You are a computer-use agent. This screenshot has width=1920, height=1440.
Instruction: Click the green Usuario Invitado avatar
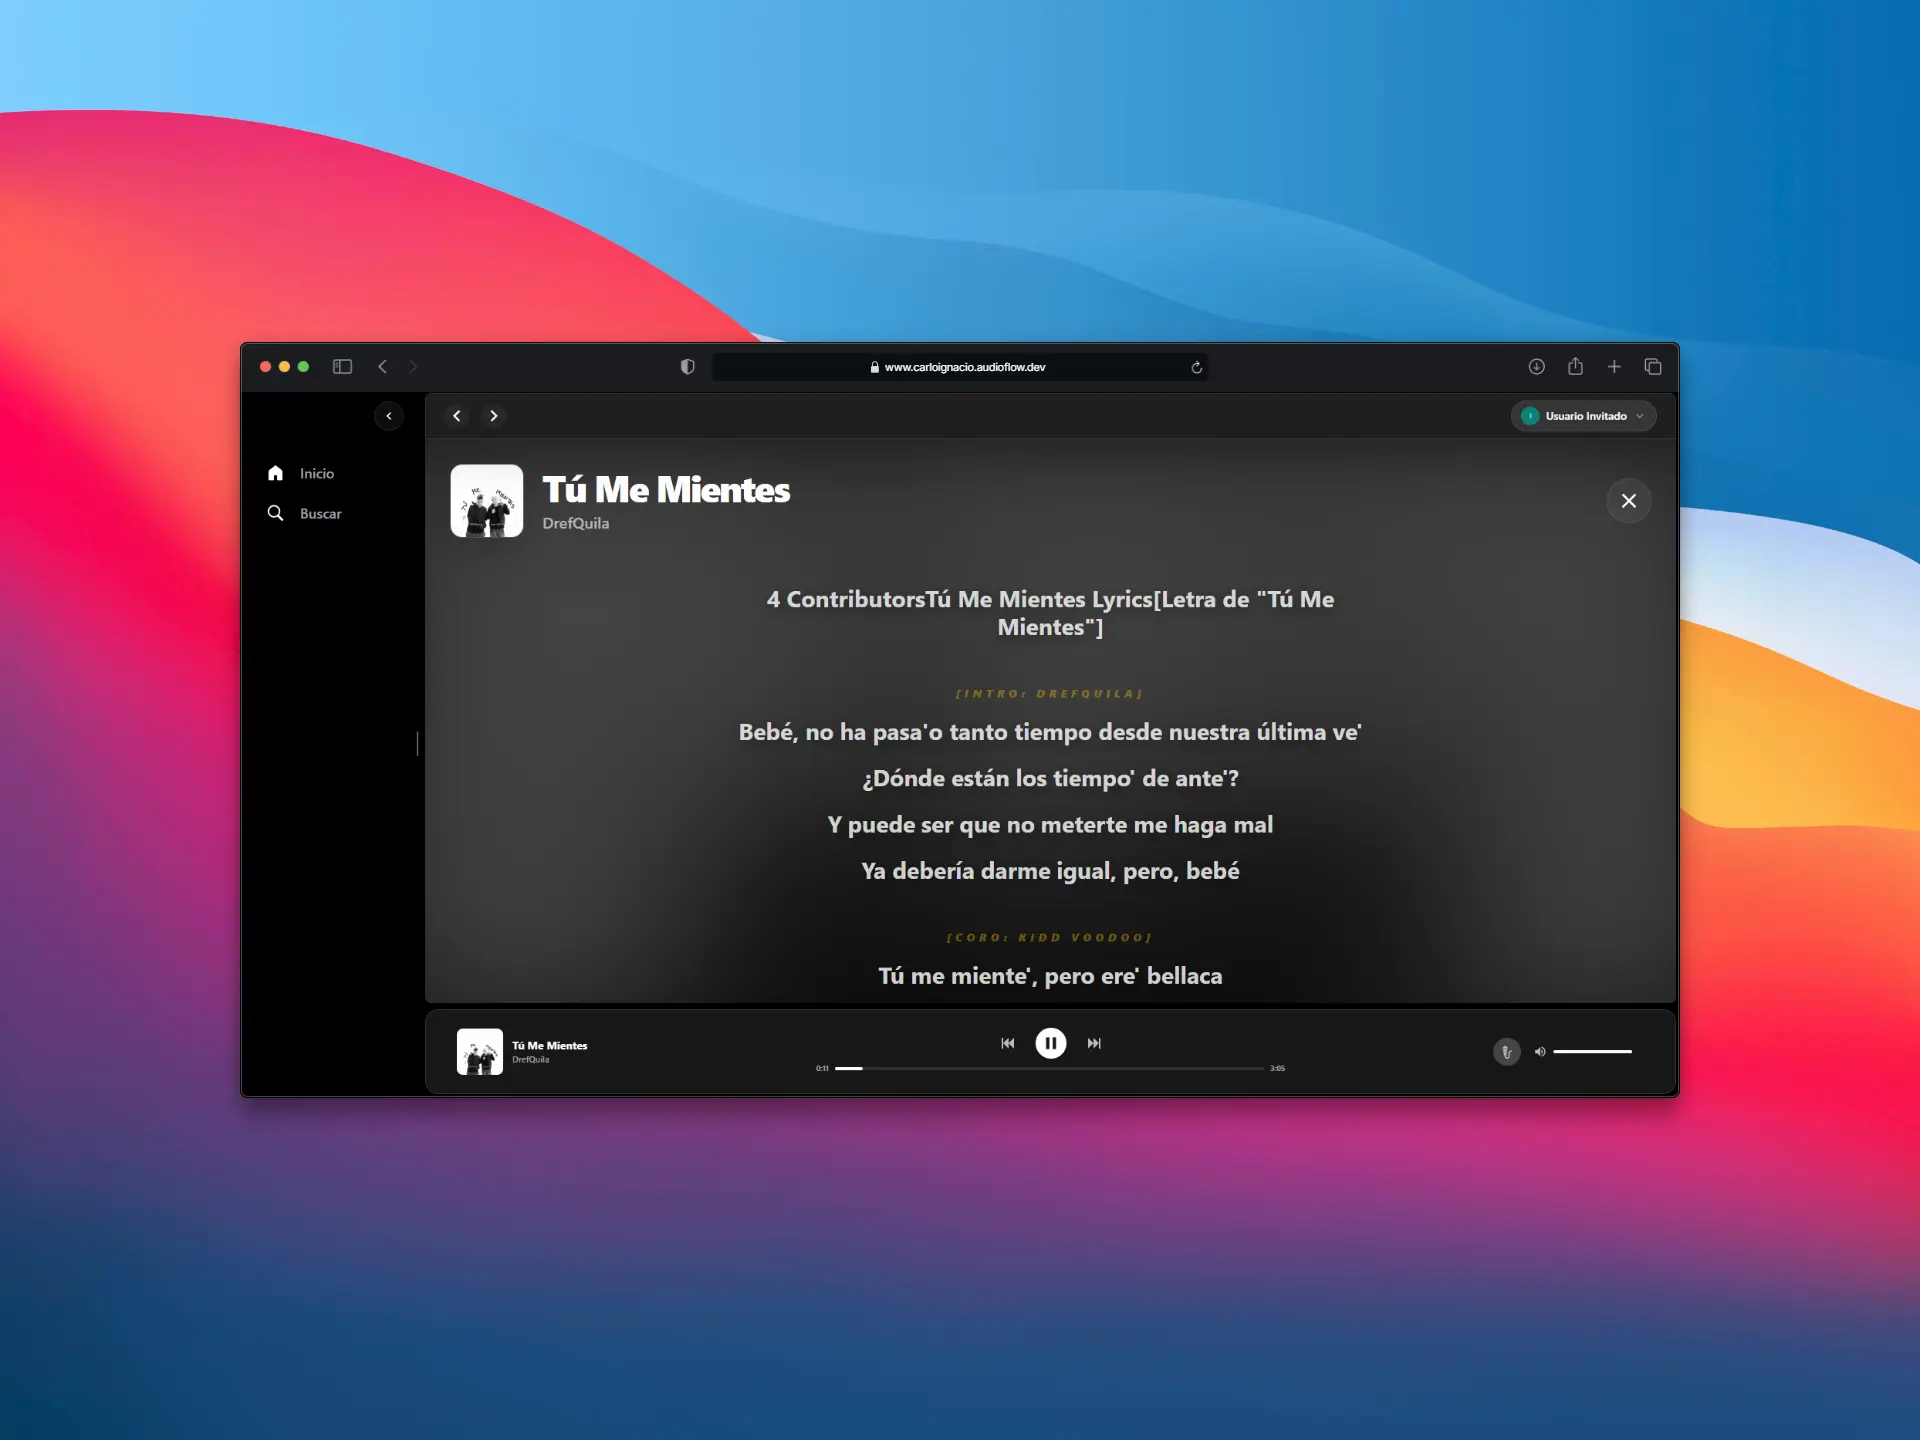click(1530, 416)
